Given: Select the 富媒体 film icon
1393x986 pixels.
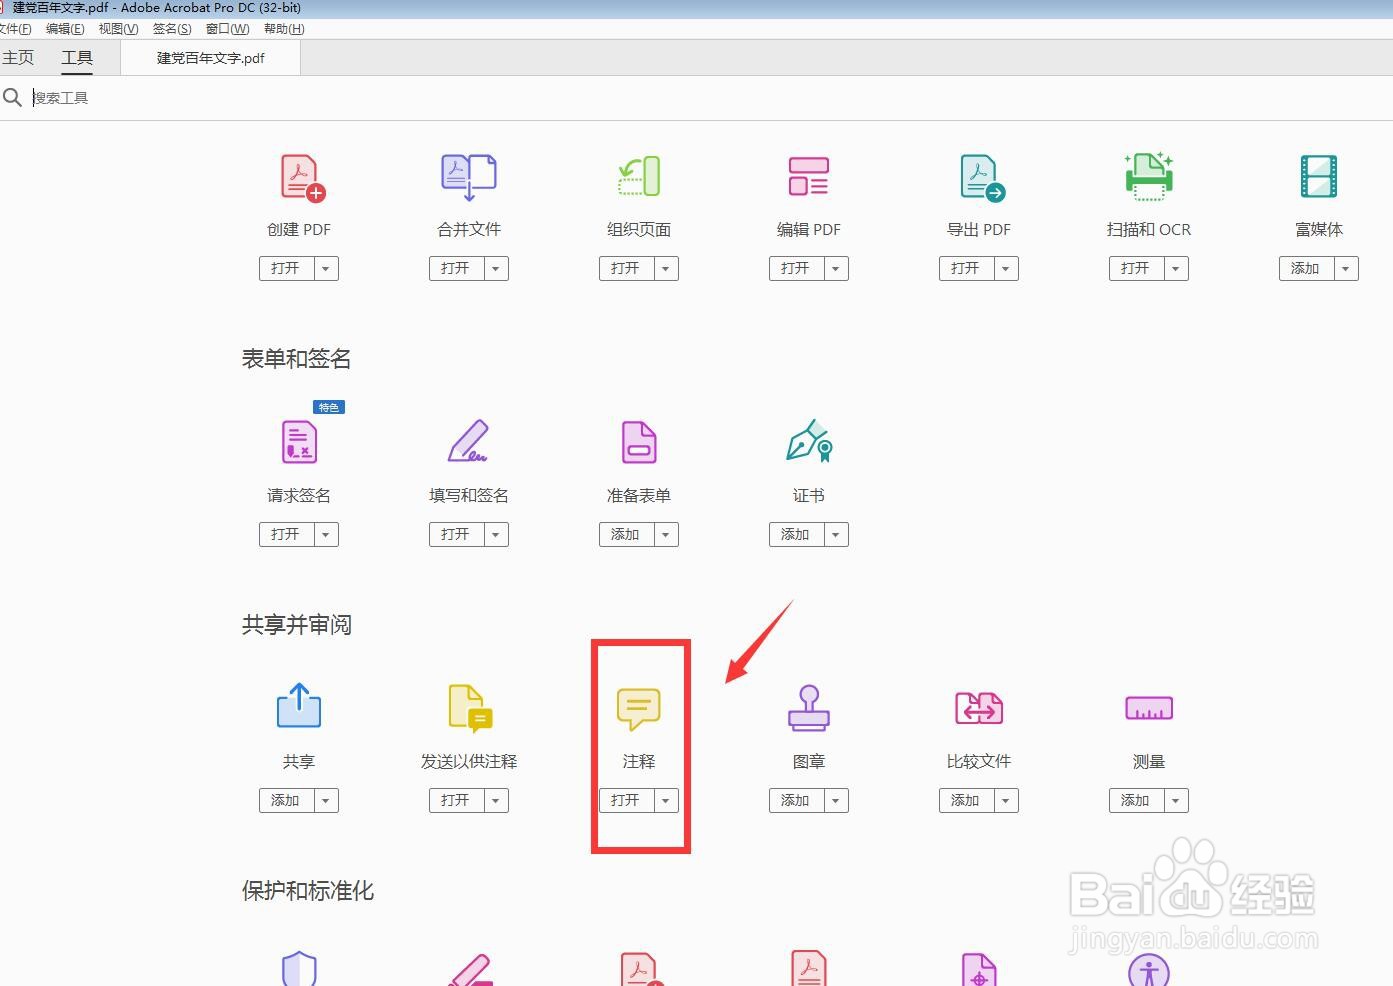Looking at the screenshot, I should 1318,177.
